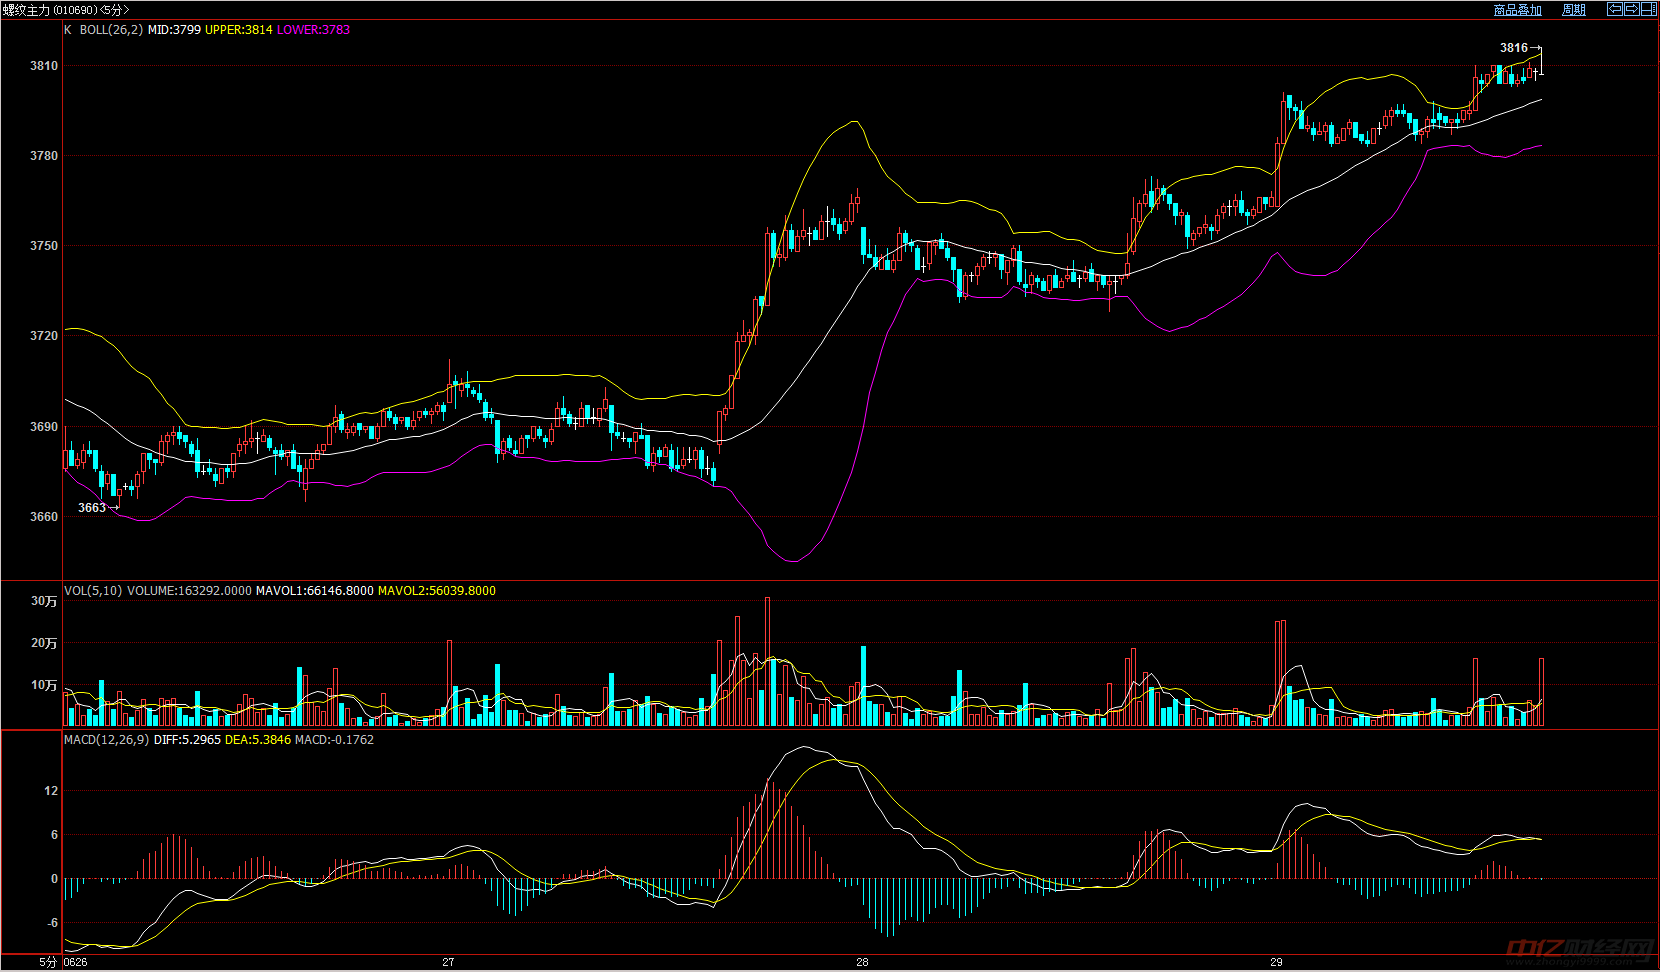Click the 20万 volume axis label
This screenshot has height=972, width=1660.
pos(44,643)
